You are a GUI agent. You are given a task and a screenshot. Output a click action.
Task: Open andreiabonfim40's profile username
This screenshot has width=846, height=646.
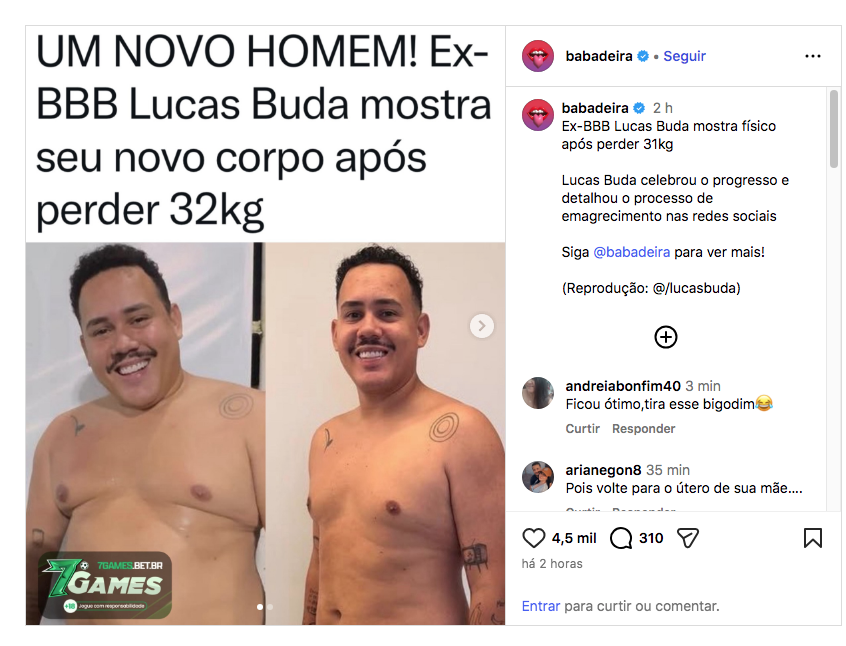[x=623, y=386]
